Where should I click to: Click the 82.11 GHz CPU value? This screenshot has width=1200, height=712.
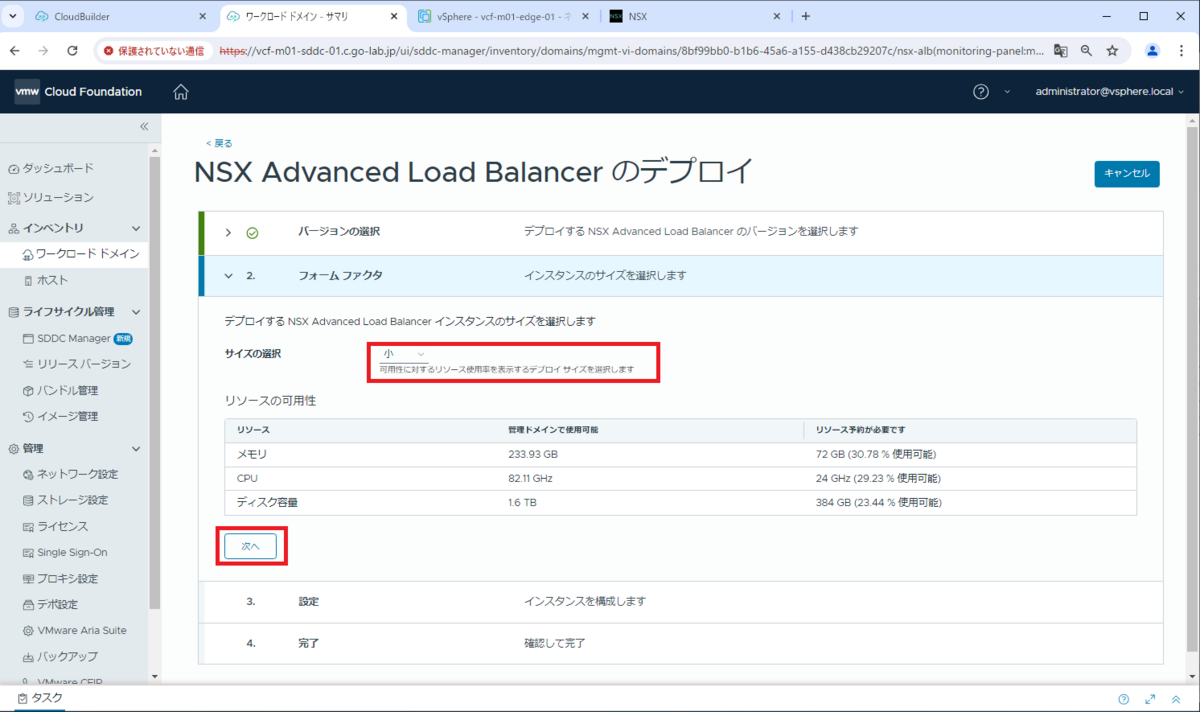(530, 478)
